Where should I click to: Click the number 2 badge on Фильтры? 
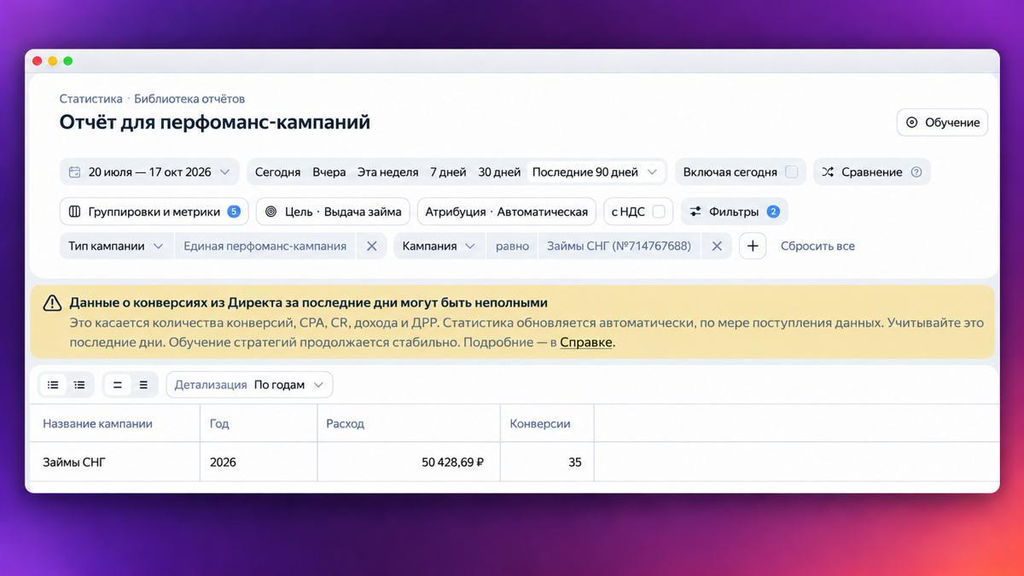(773, 211)
